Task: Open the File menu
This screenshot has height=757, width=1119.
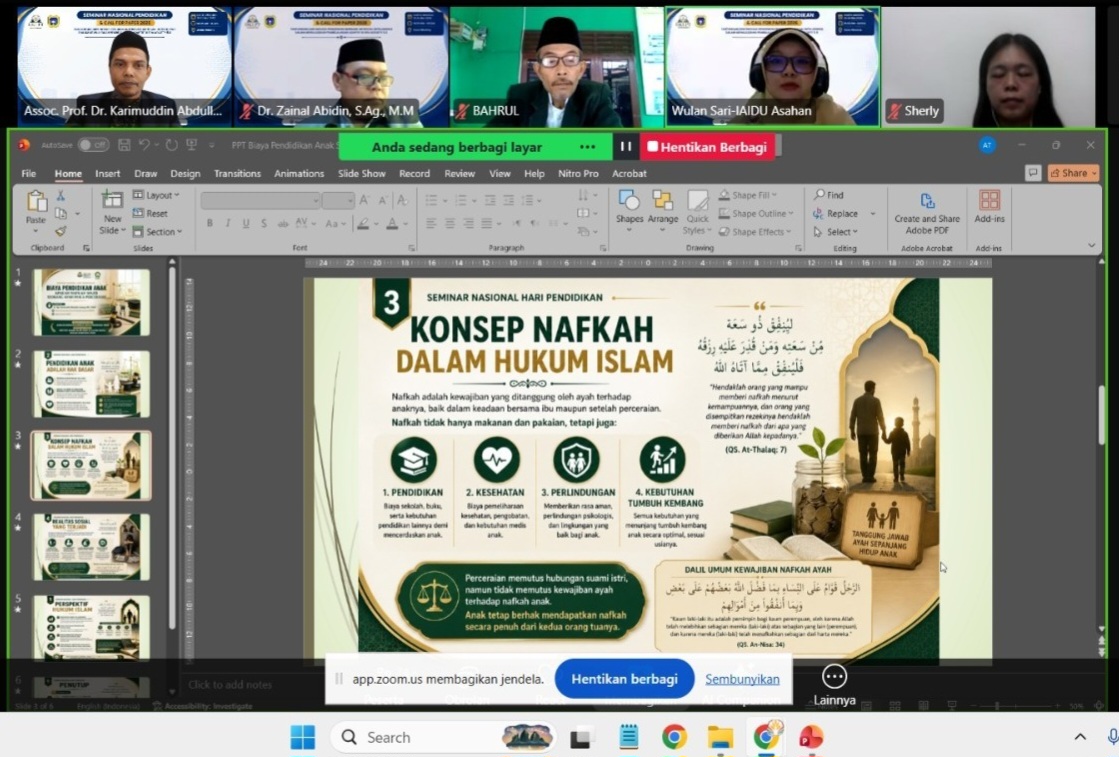Action: click(29, 173)
